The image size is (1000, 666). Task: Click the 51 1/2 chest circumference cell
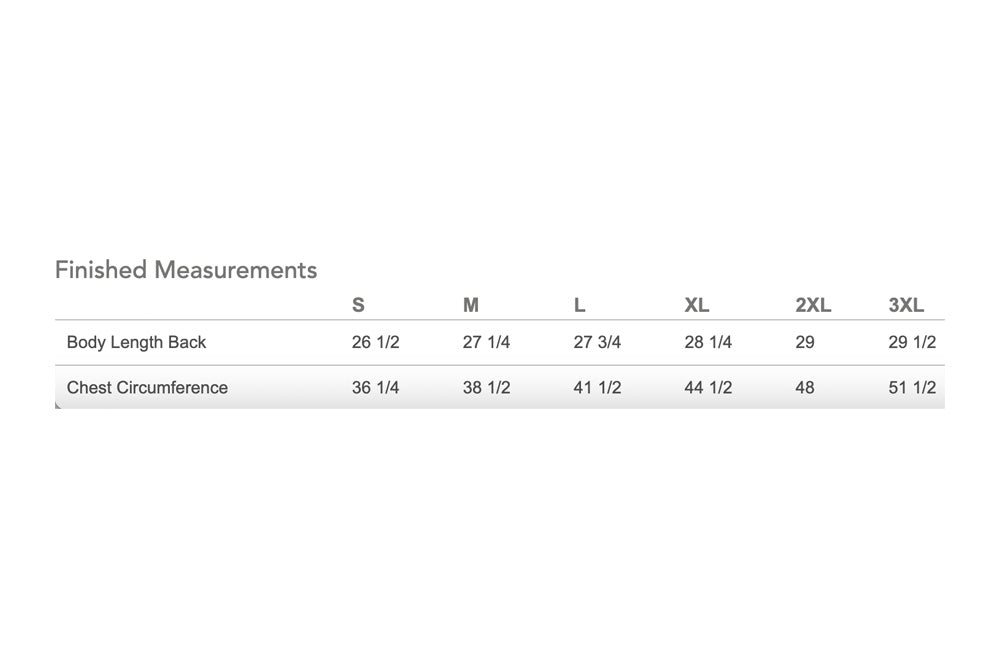point(912,387)
